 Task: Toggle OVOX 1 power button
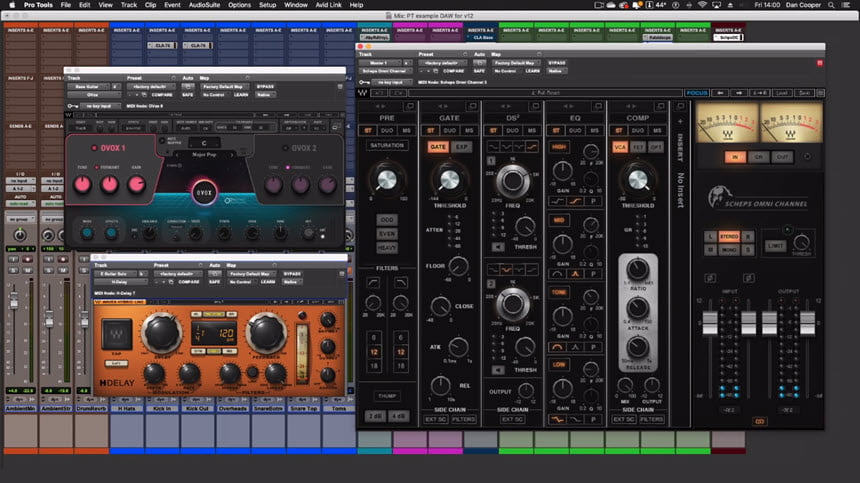(x=94, y=148)
